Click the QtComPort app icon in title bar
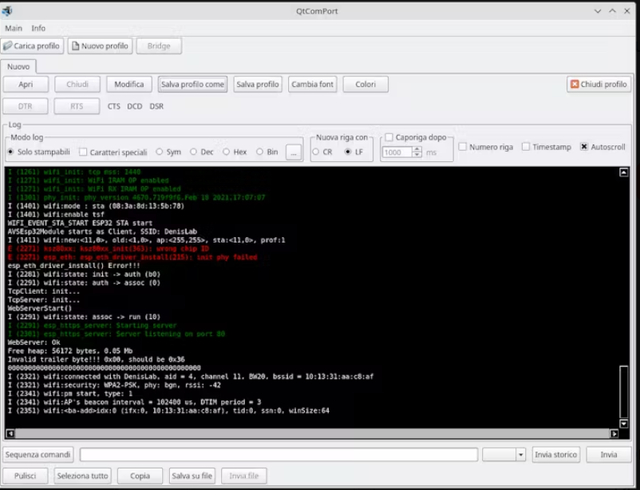 [x=7, y=11]
